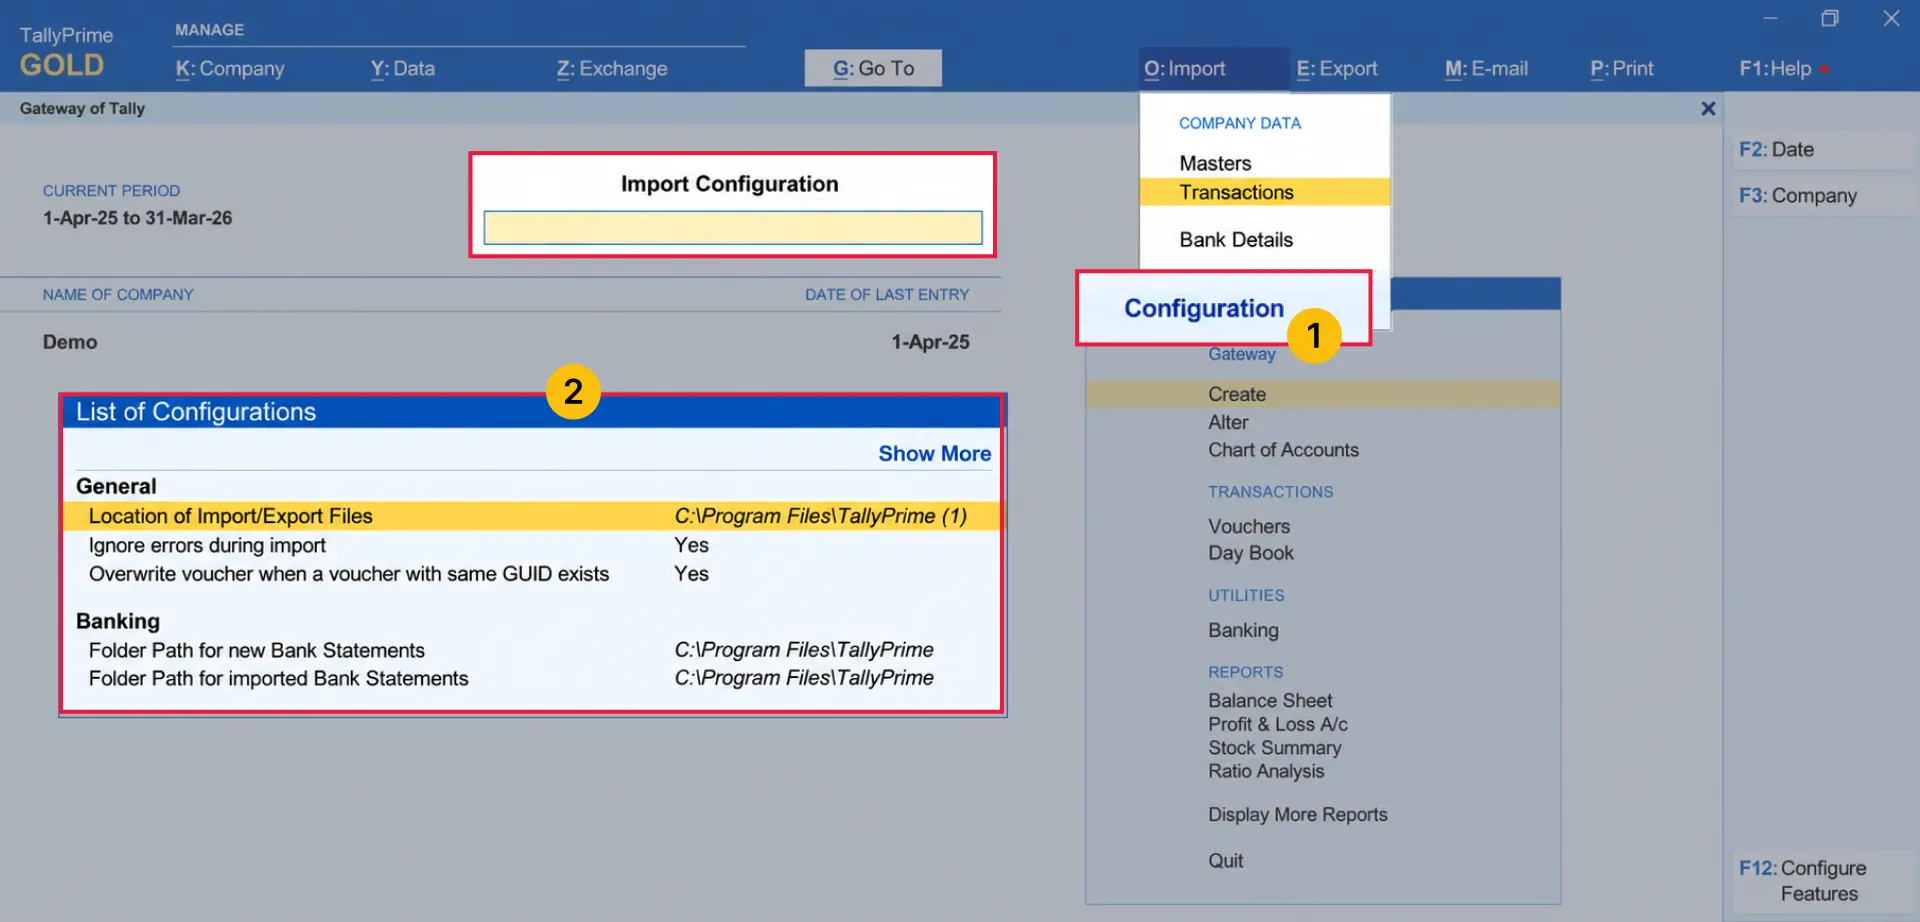Click the Show More link

tap(934, 454)
